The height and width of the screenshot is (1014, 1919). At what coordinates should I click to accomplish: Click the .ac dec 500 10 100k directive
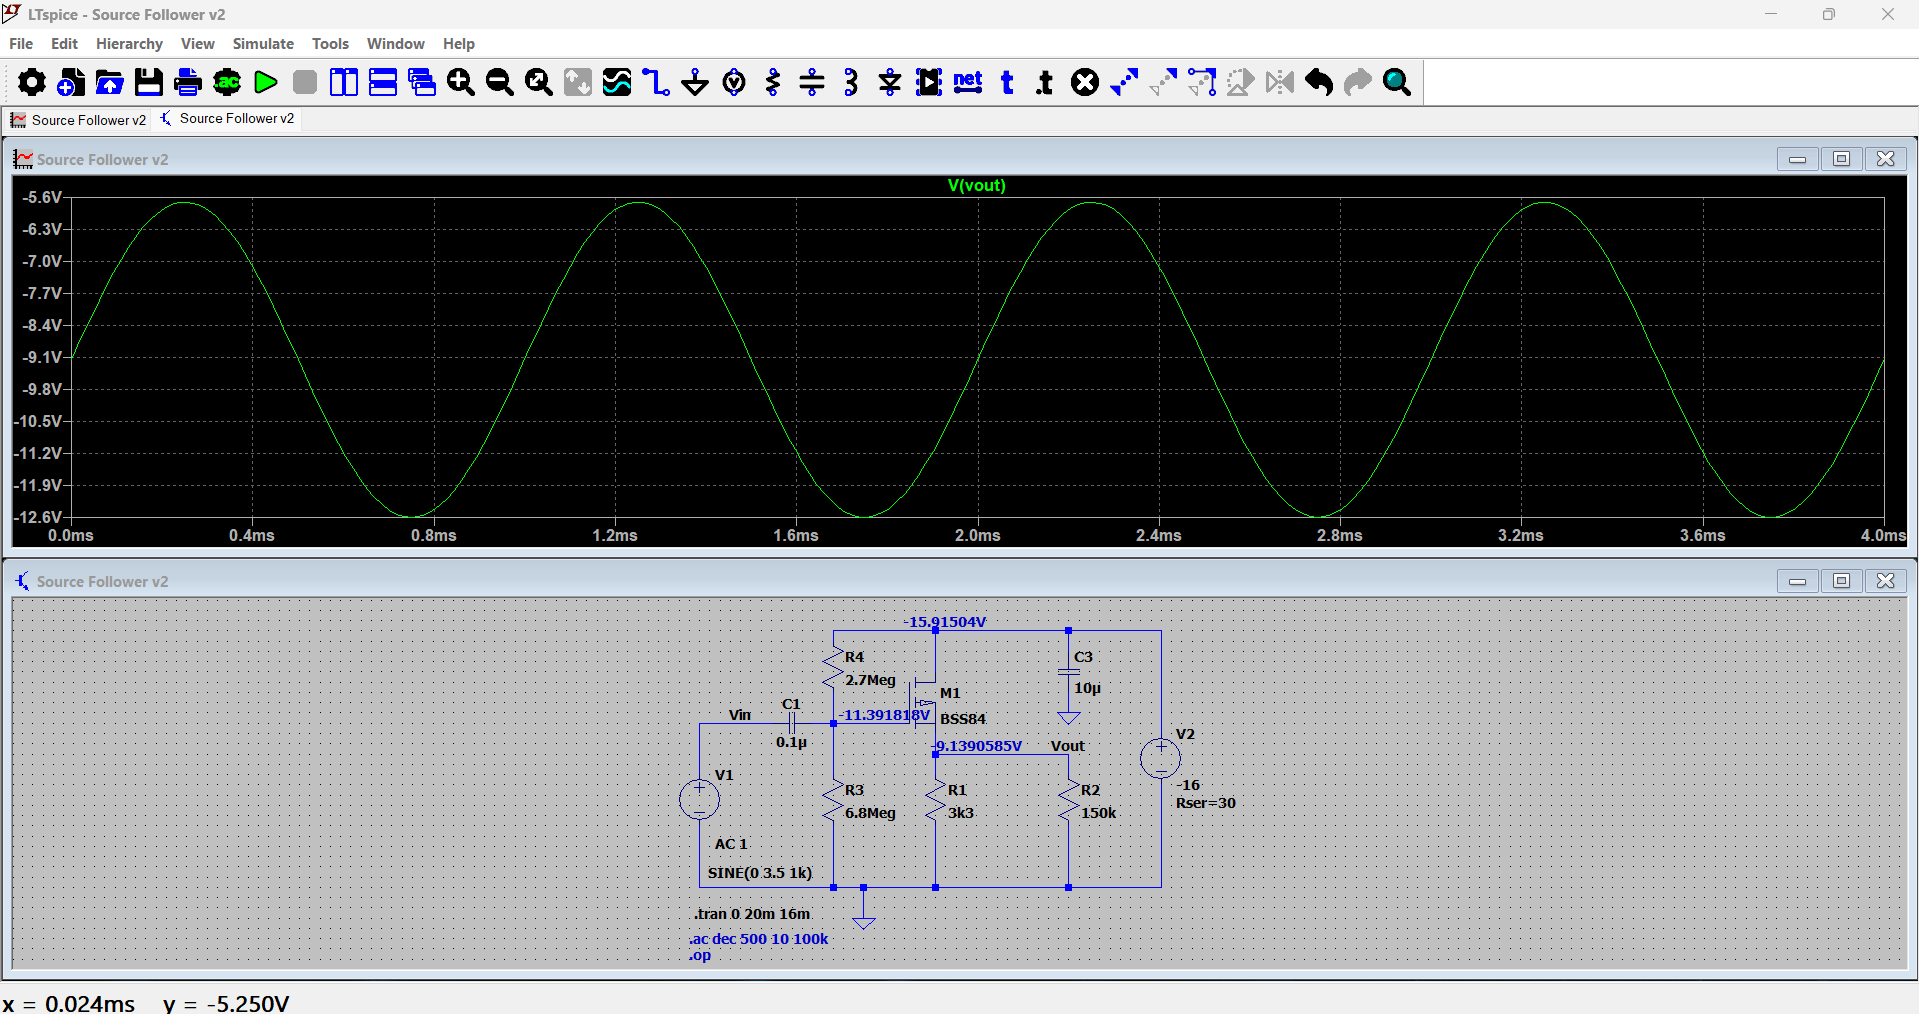tap(759, 939)
